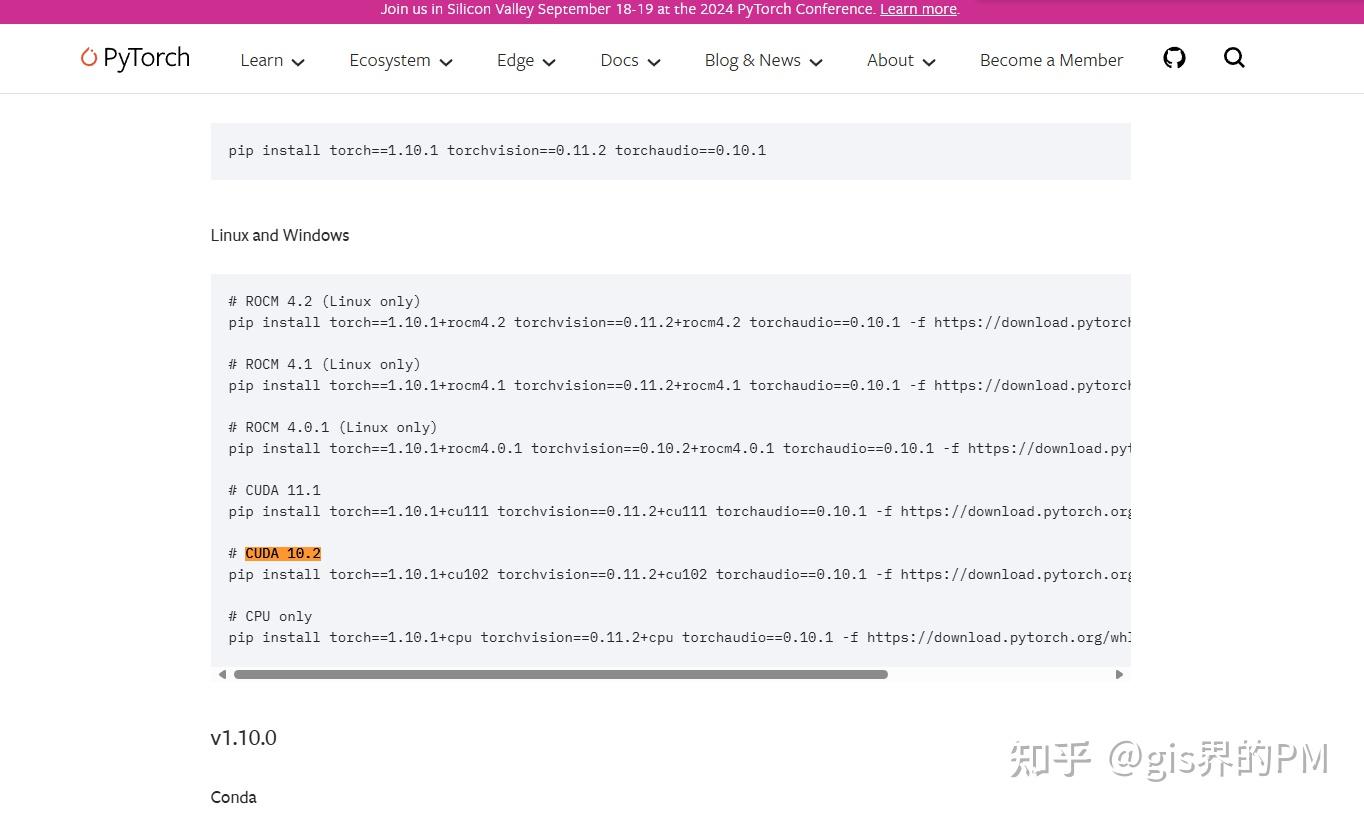
Task: Open the Docs dropdown arrow
Action: (x=654, y=61)
